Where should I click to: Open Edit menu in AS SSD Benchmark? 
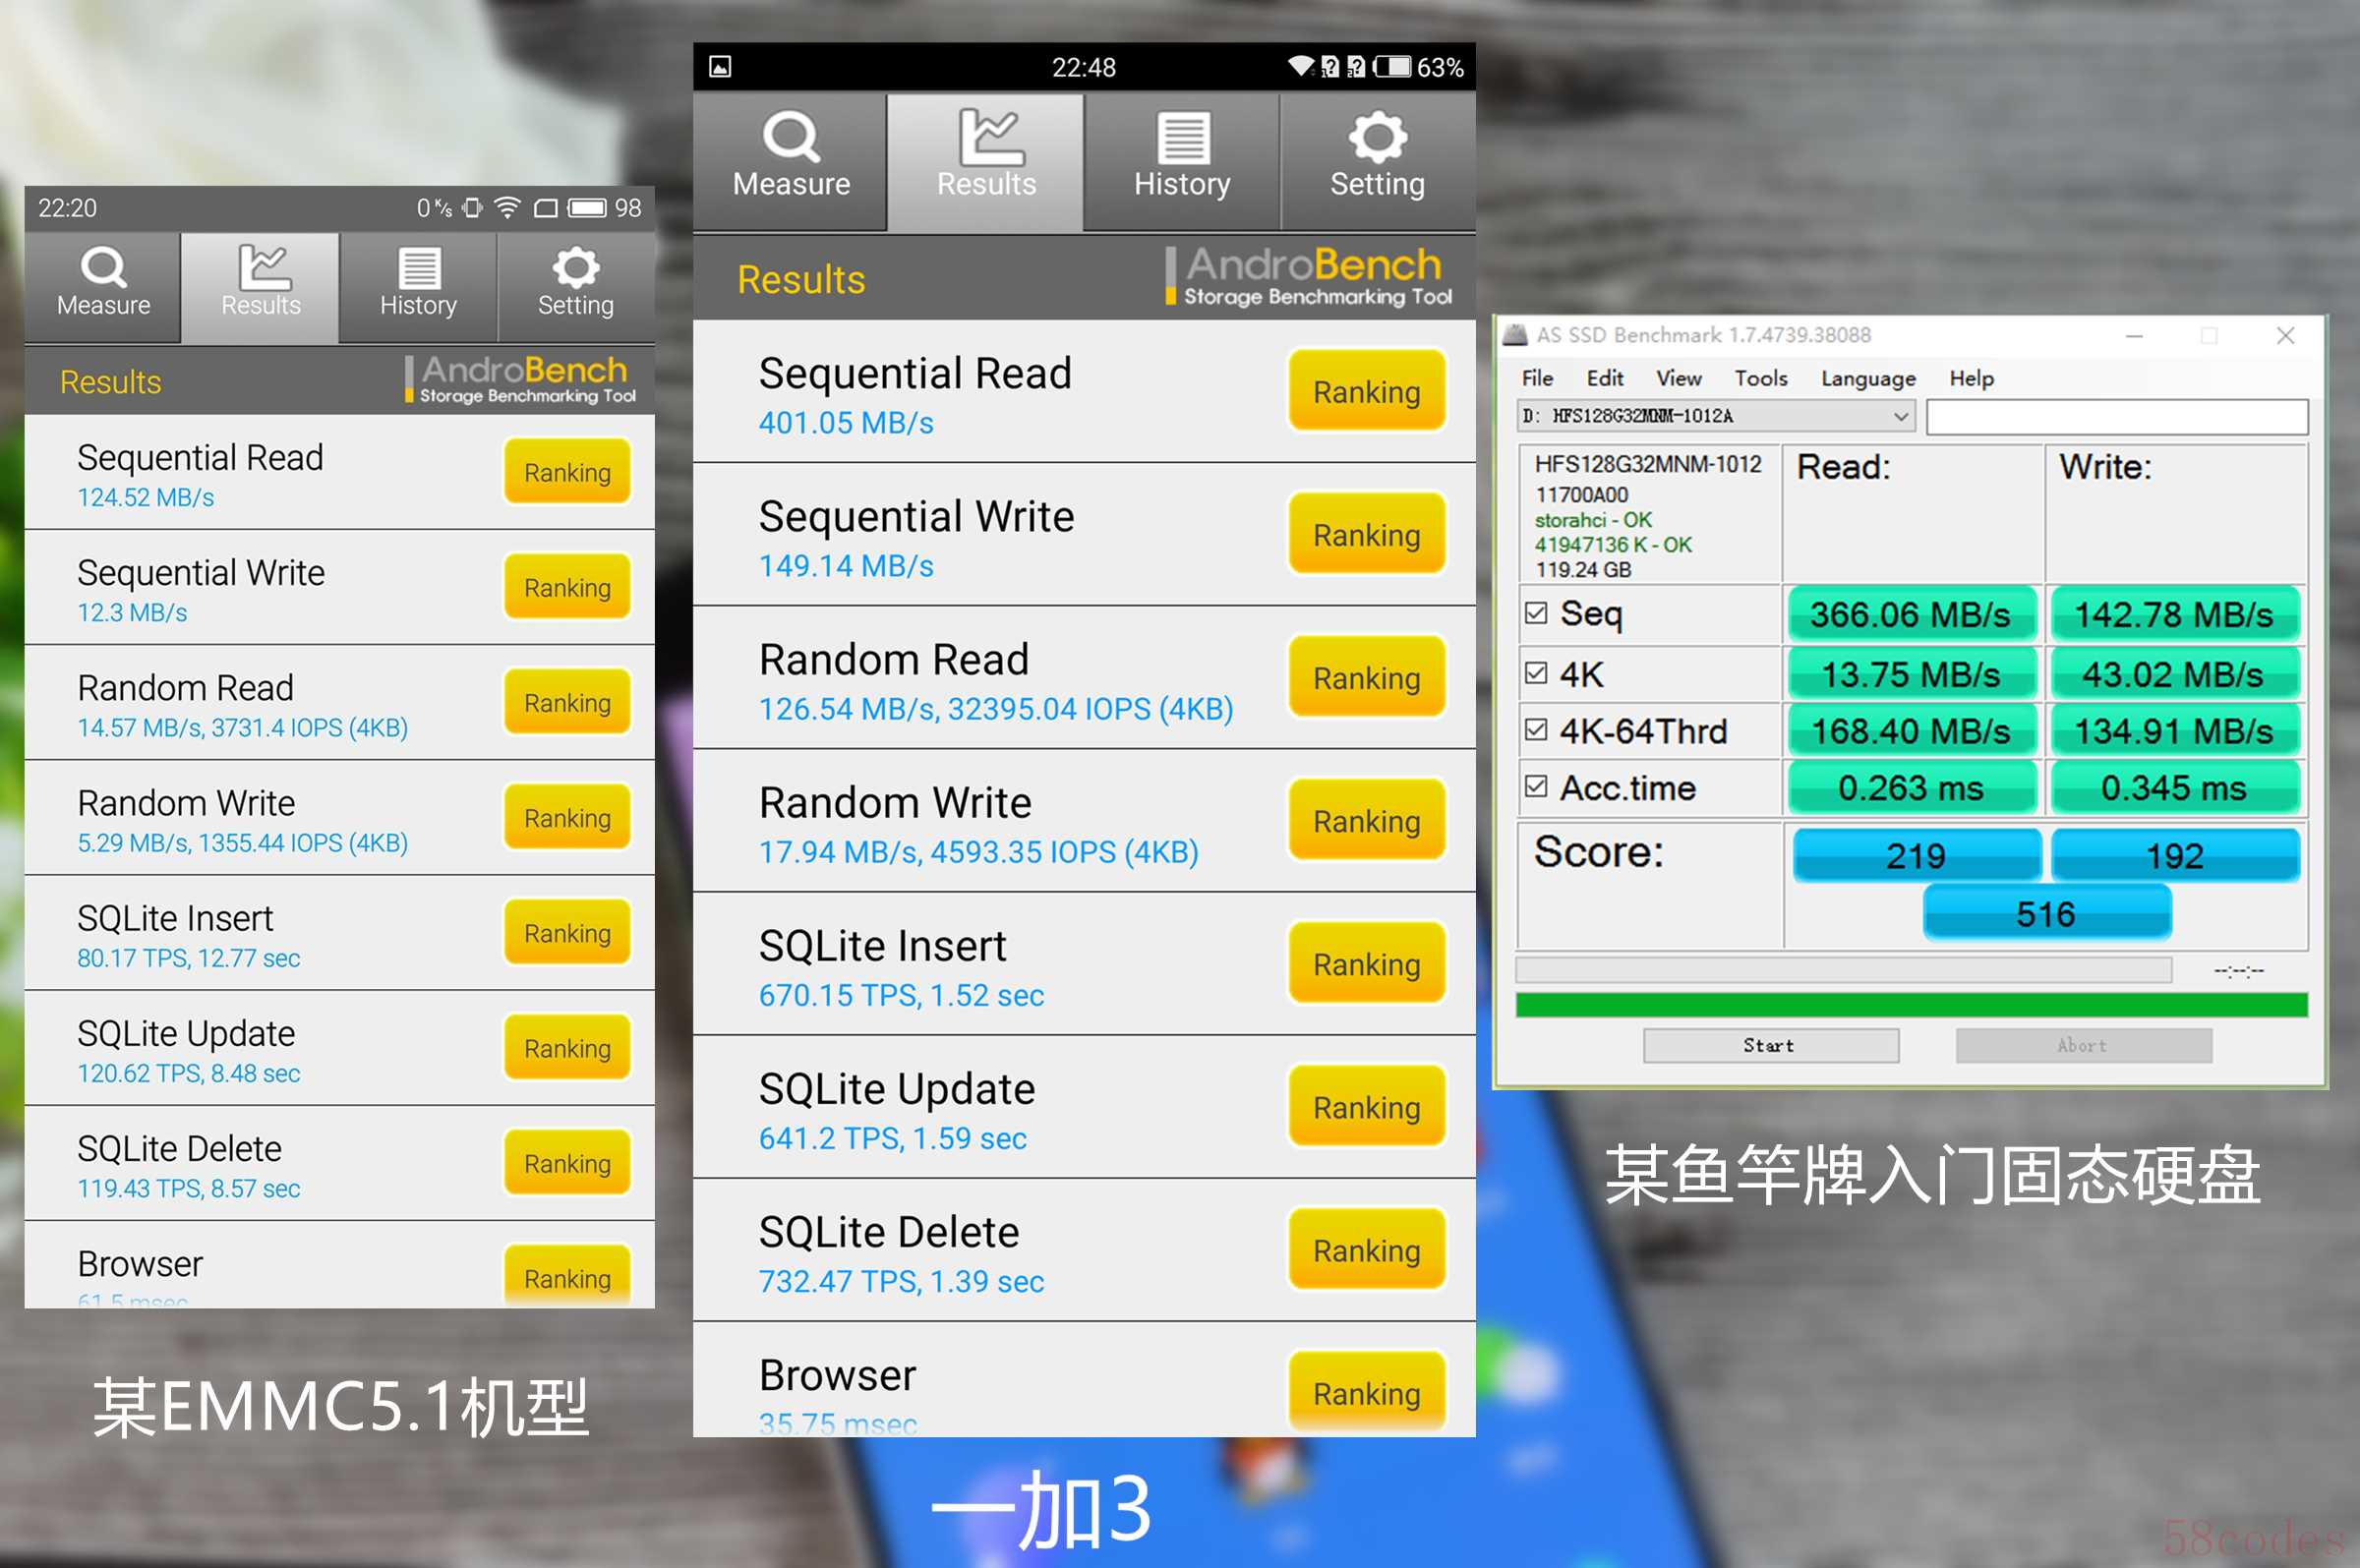1604,378
